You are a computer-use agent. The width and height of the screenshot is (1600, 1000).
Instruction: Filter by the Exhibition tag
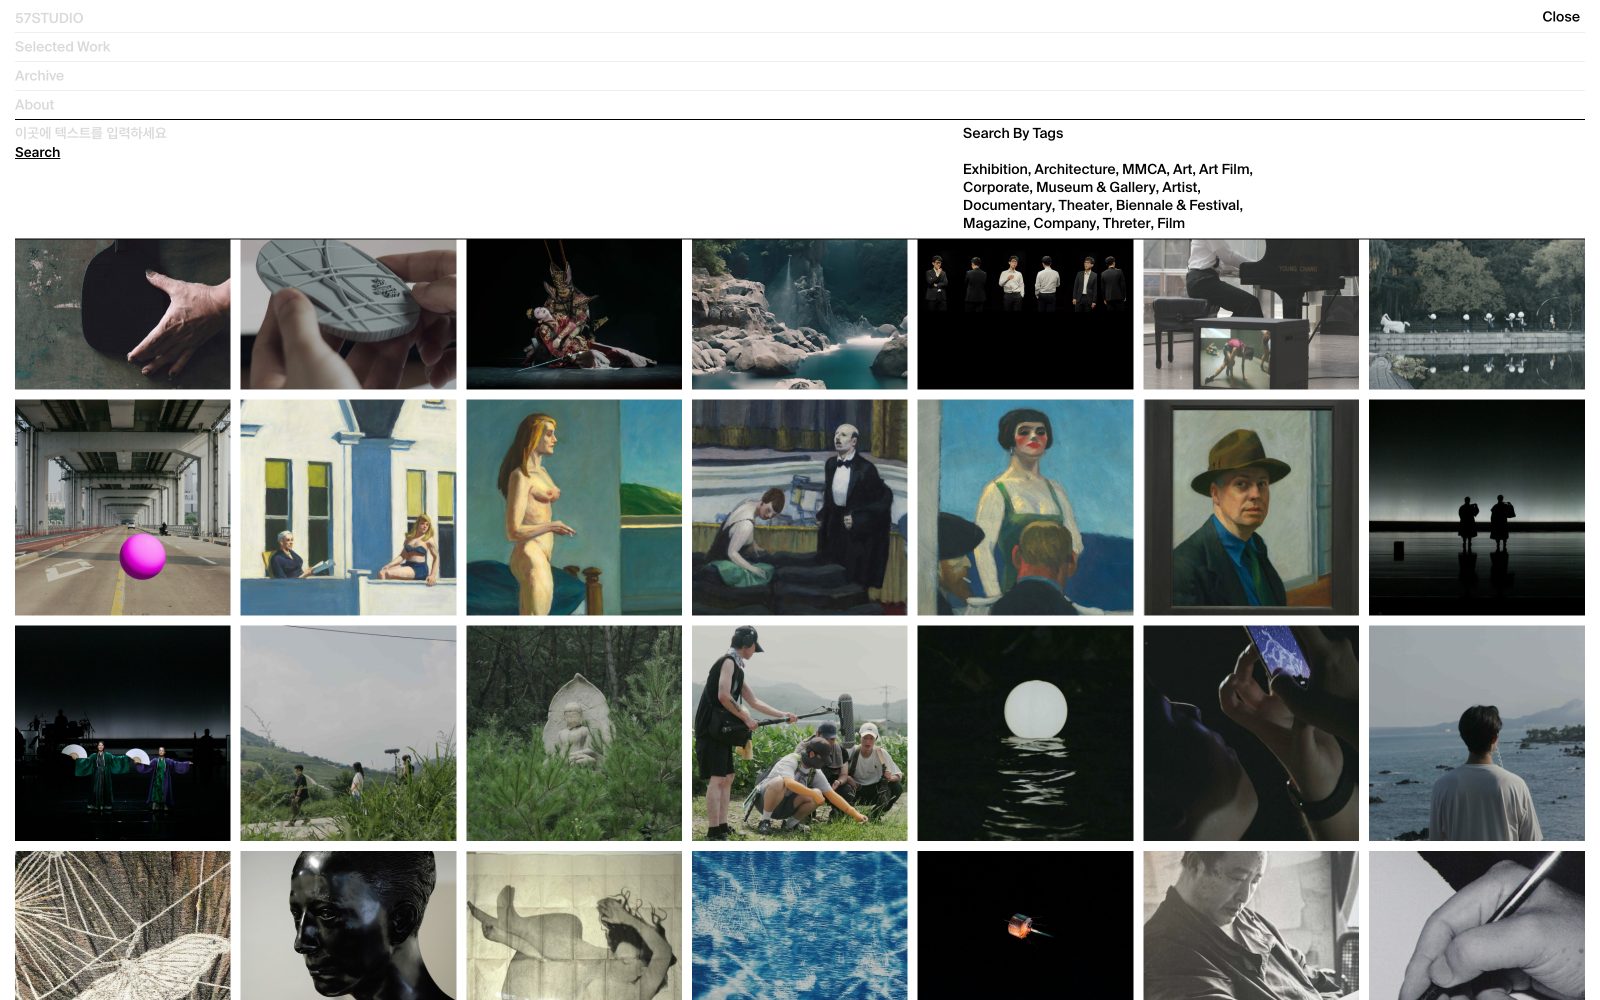coord(994,169)
